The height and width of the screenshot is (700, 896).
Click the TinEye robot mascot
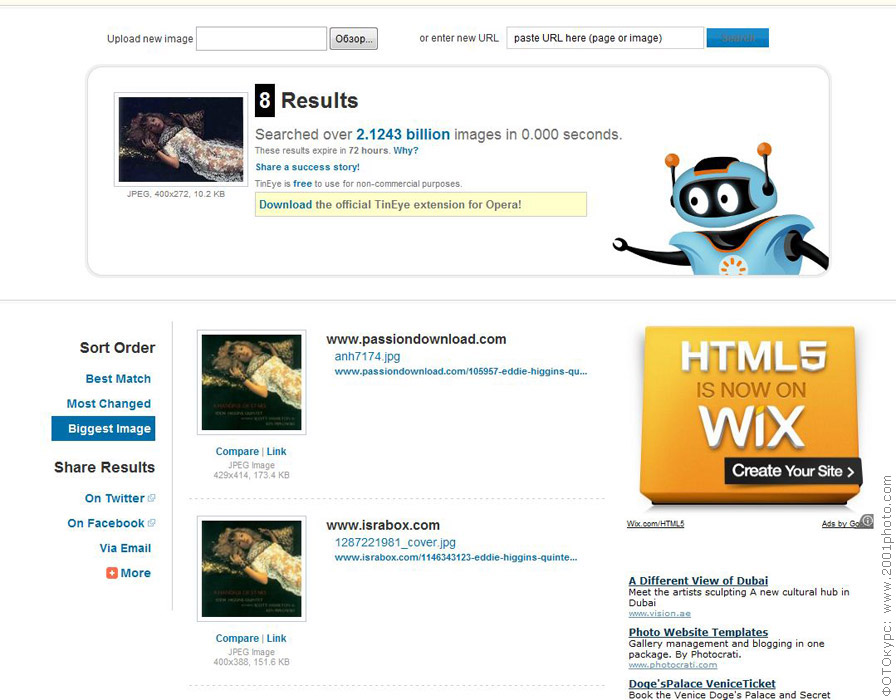[723, 211]
